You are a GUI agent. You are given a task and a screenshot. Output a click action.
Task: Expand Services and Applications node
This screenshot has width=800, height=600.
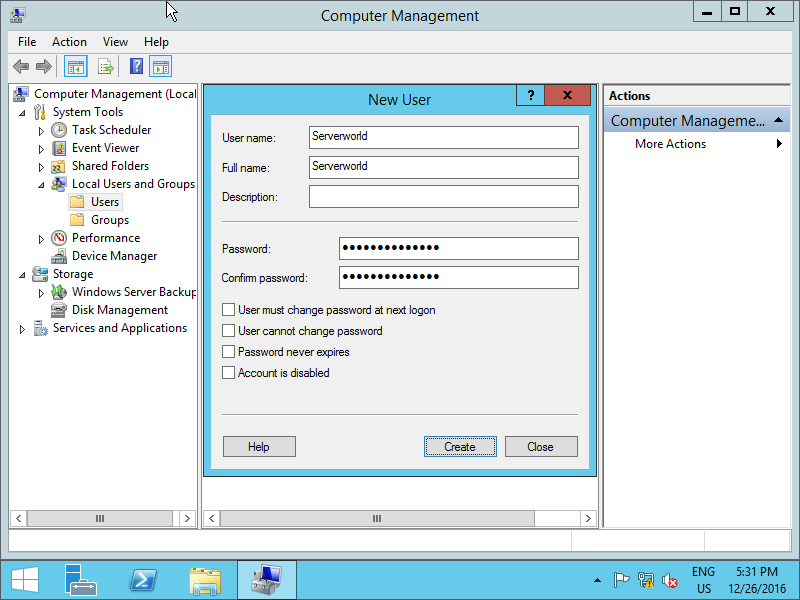(x=22, y=329)
